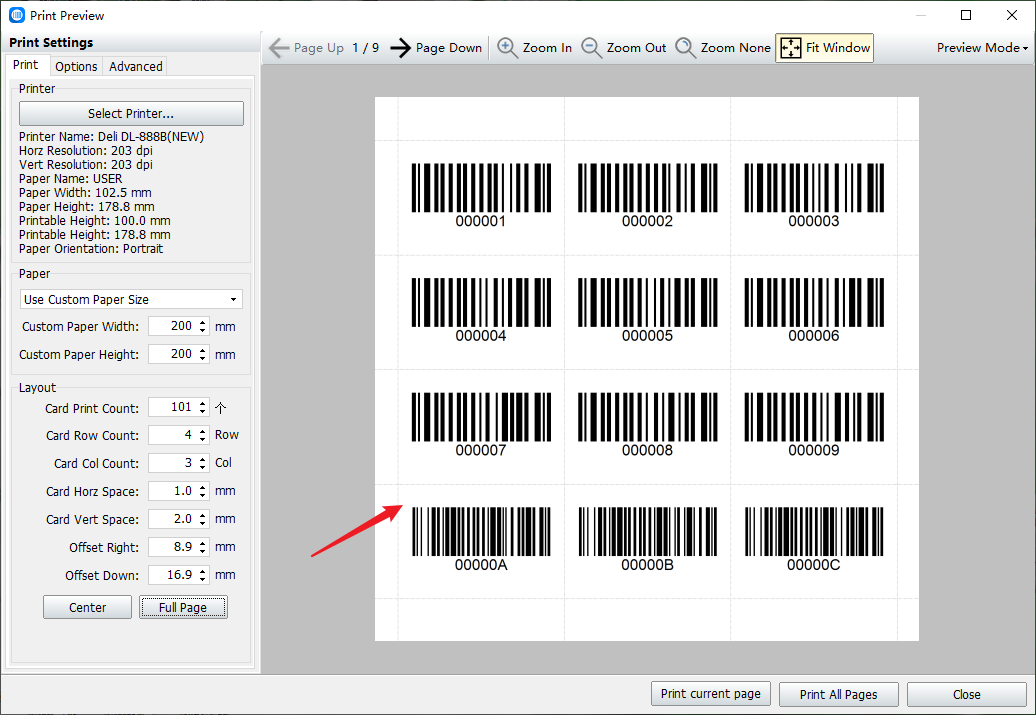Select the barcode labeled 000009 in preview
This screenshot has width=1036, height=715.
point(814,424)
